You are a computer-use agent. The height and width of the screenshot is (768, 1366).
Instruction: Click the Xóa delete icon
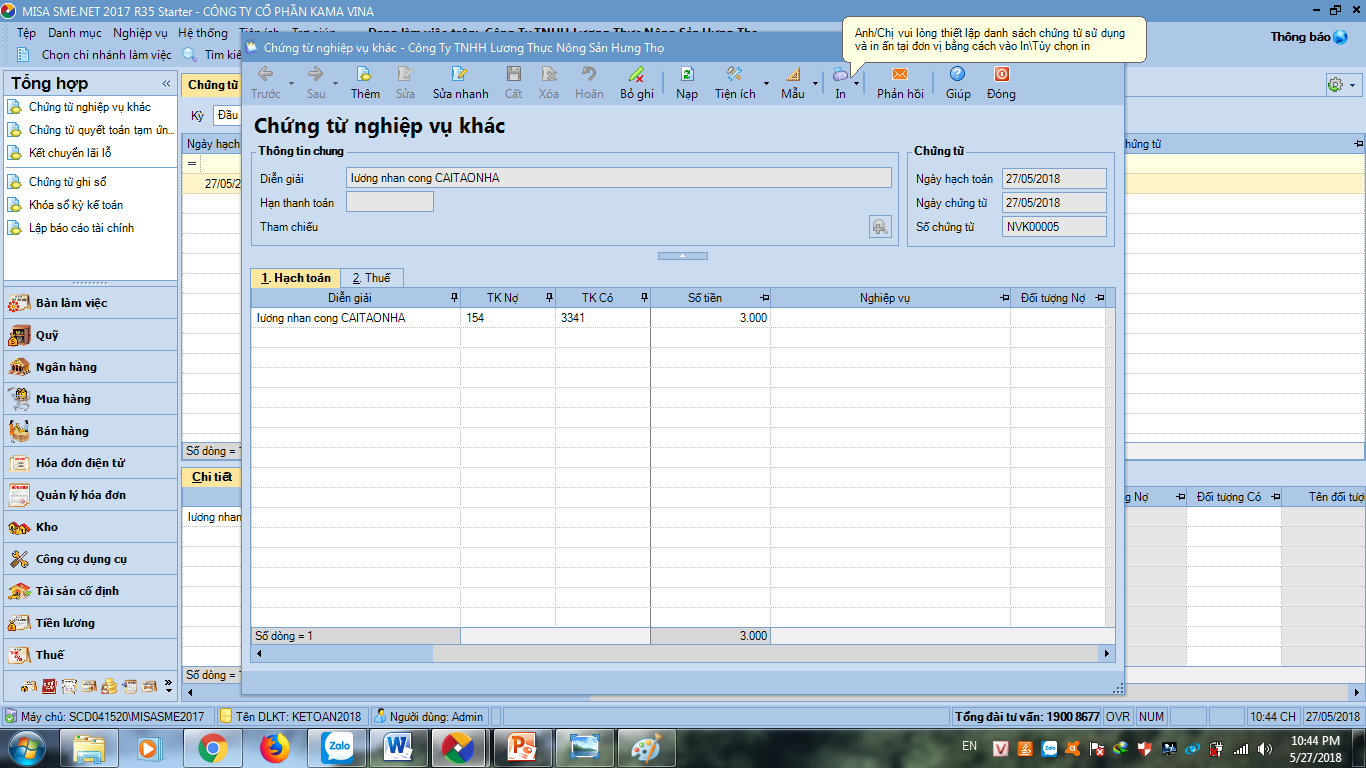point(549,74)
